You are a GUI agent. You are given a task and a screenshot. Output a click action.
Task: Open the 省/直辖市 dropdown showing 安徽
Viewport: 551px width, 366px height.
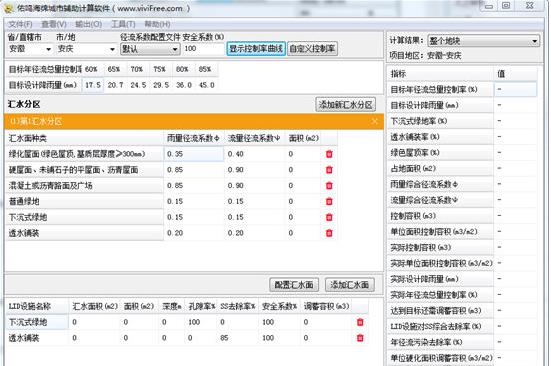[30, 49]
